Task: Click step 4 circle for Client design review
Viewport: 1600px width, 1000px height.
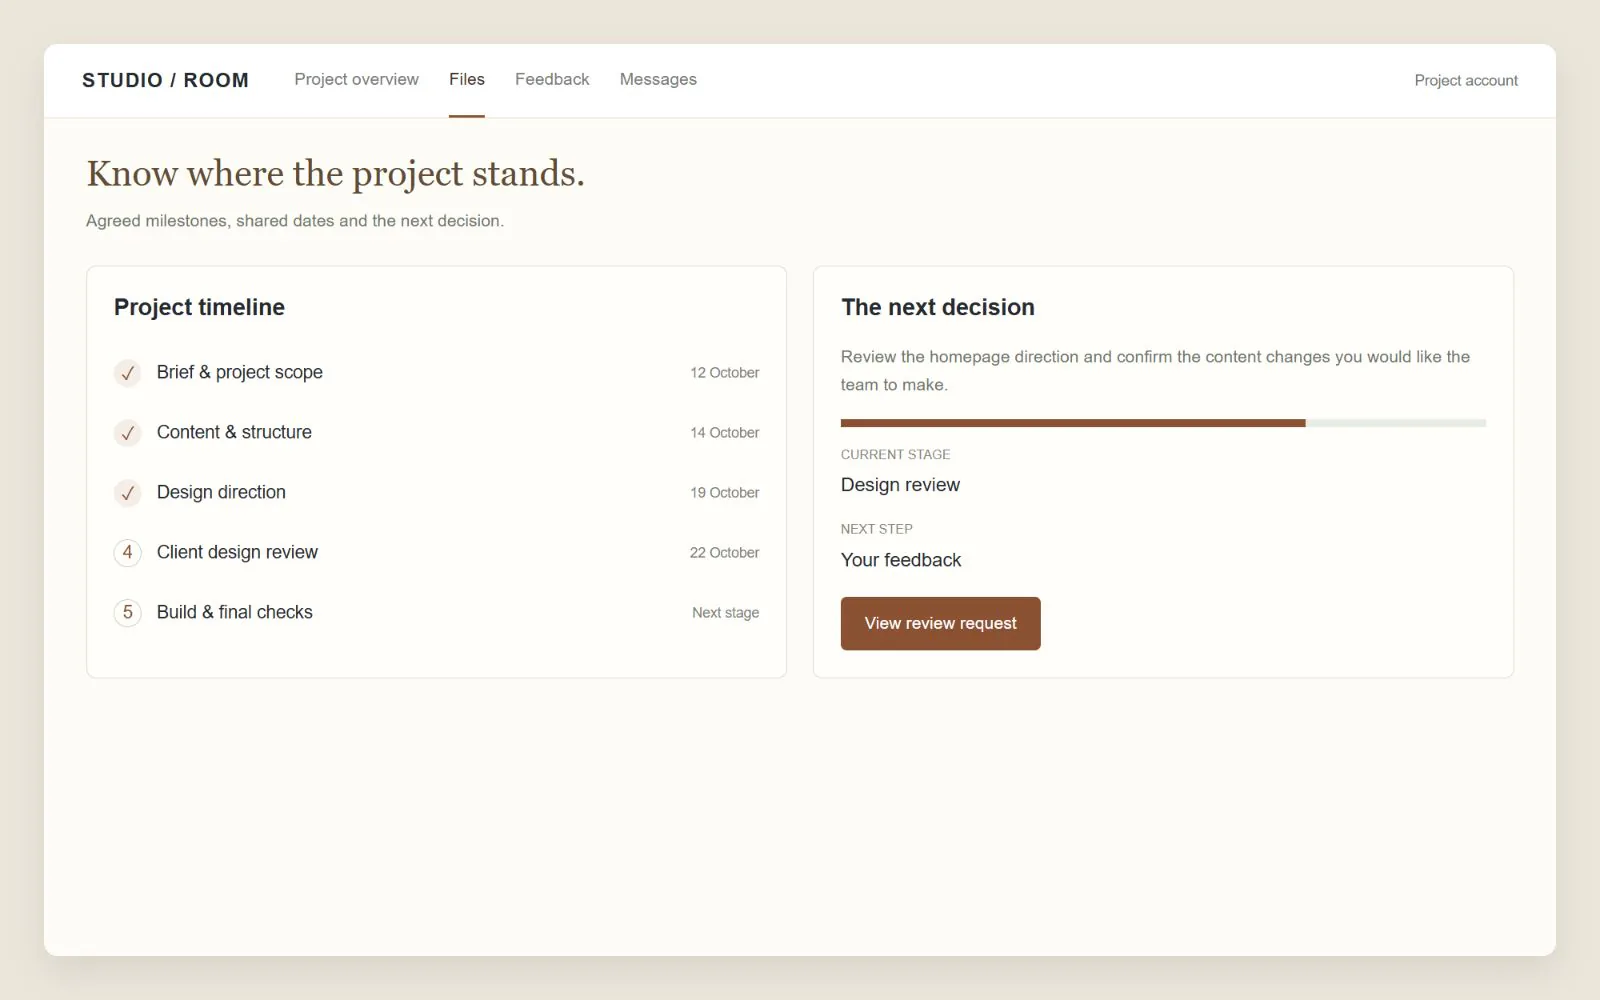Action: [127, 552]
